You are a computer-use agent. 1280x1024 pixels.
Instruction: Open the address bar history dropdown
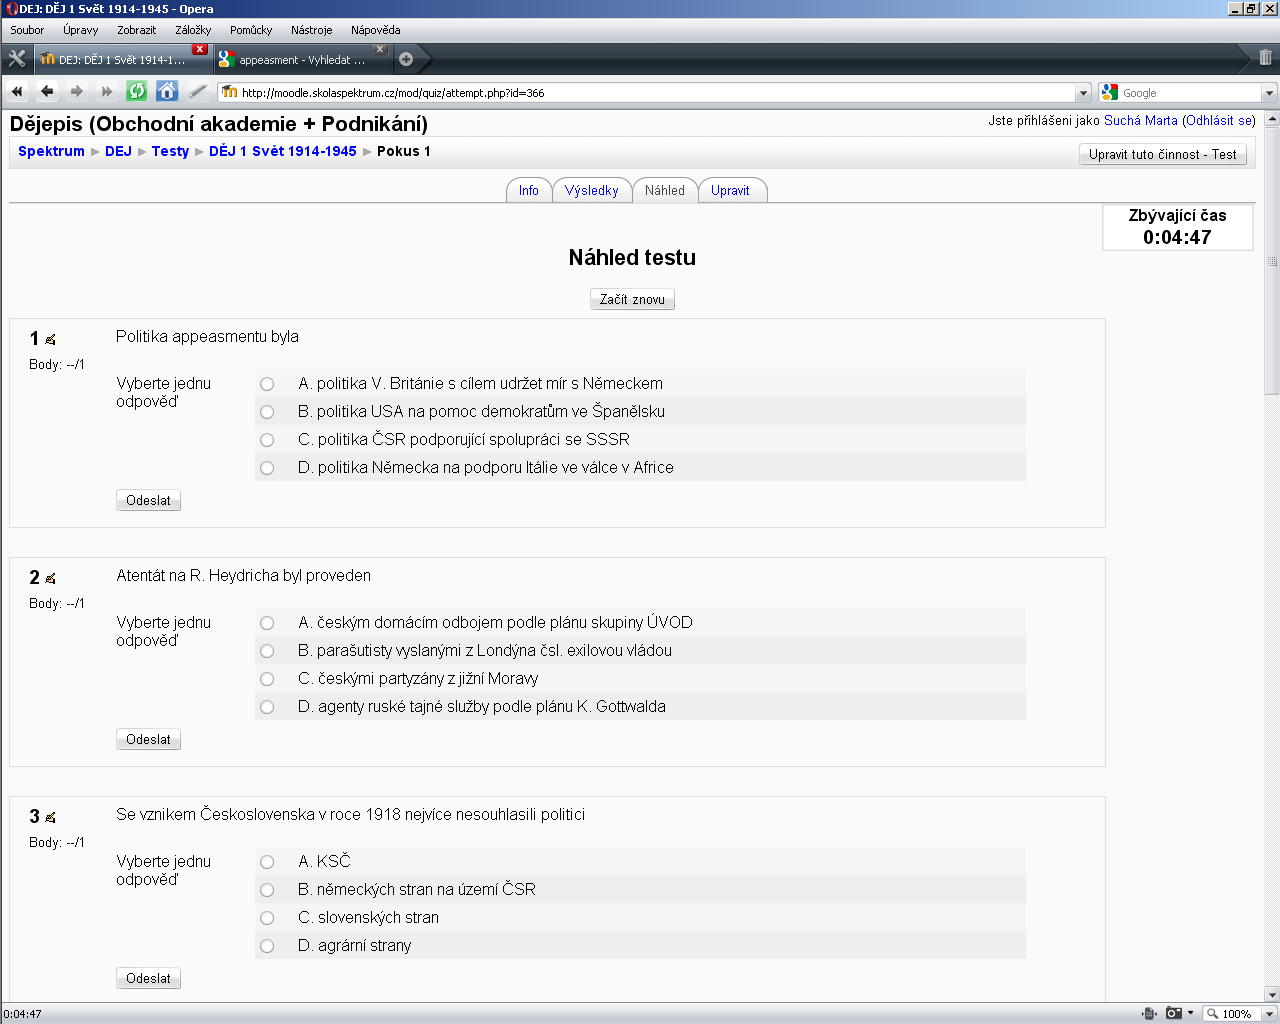point(1083,92)
